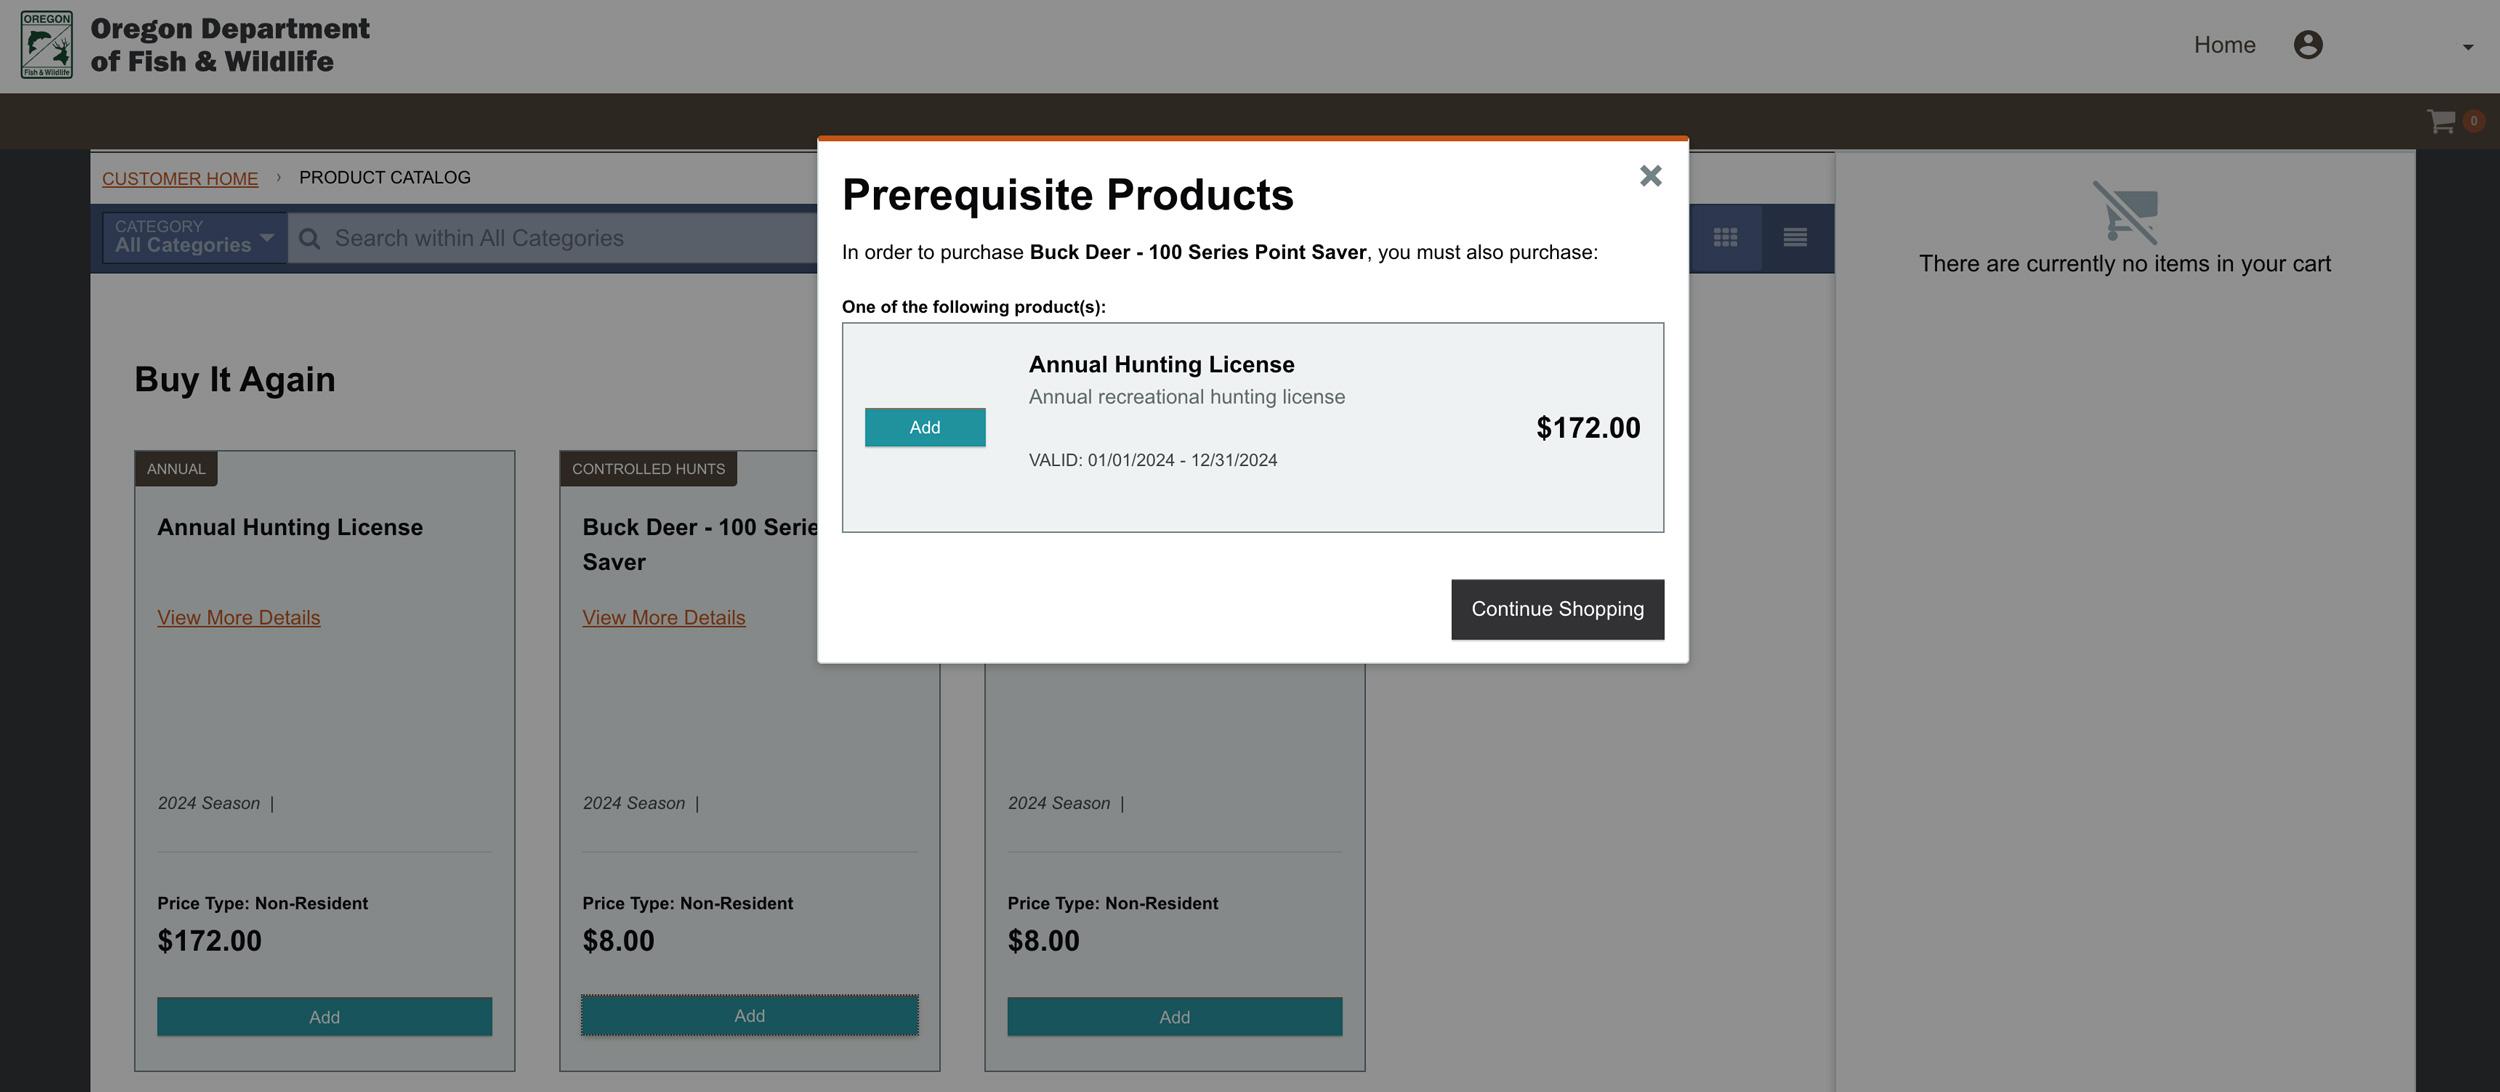This screenshot has height=1092, width=2500.
Task: Add the Annual Hunting License card item
Action: (324, 1016)
